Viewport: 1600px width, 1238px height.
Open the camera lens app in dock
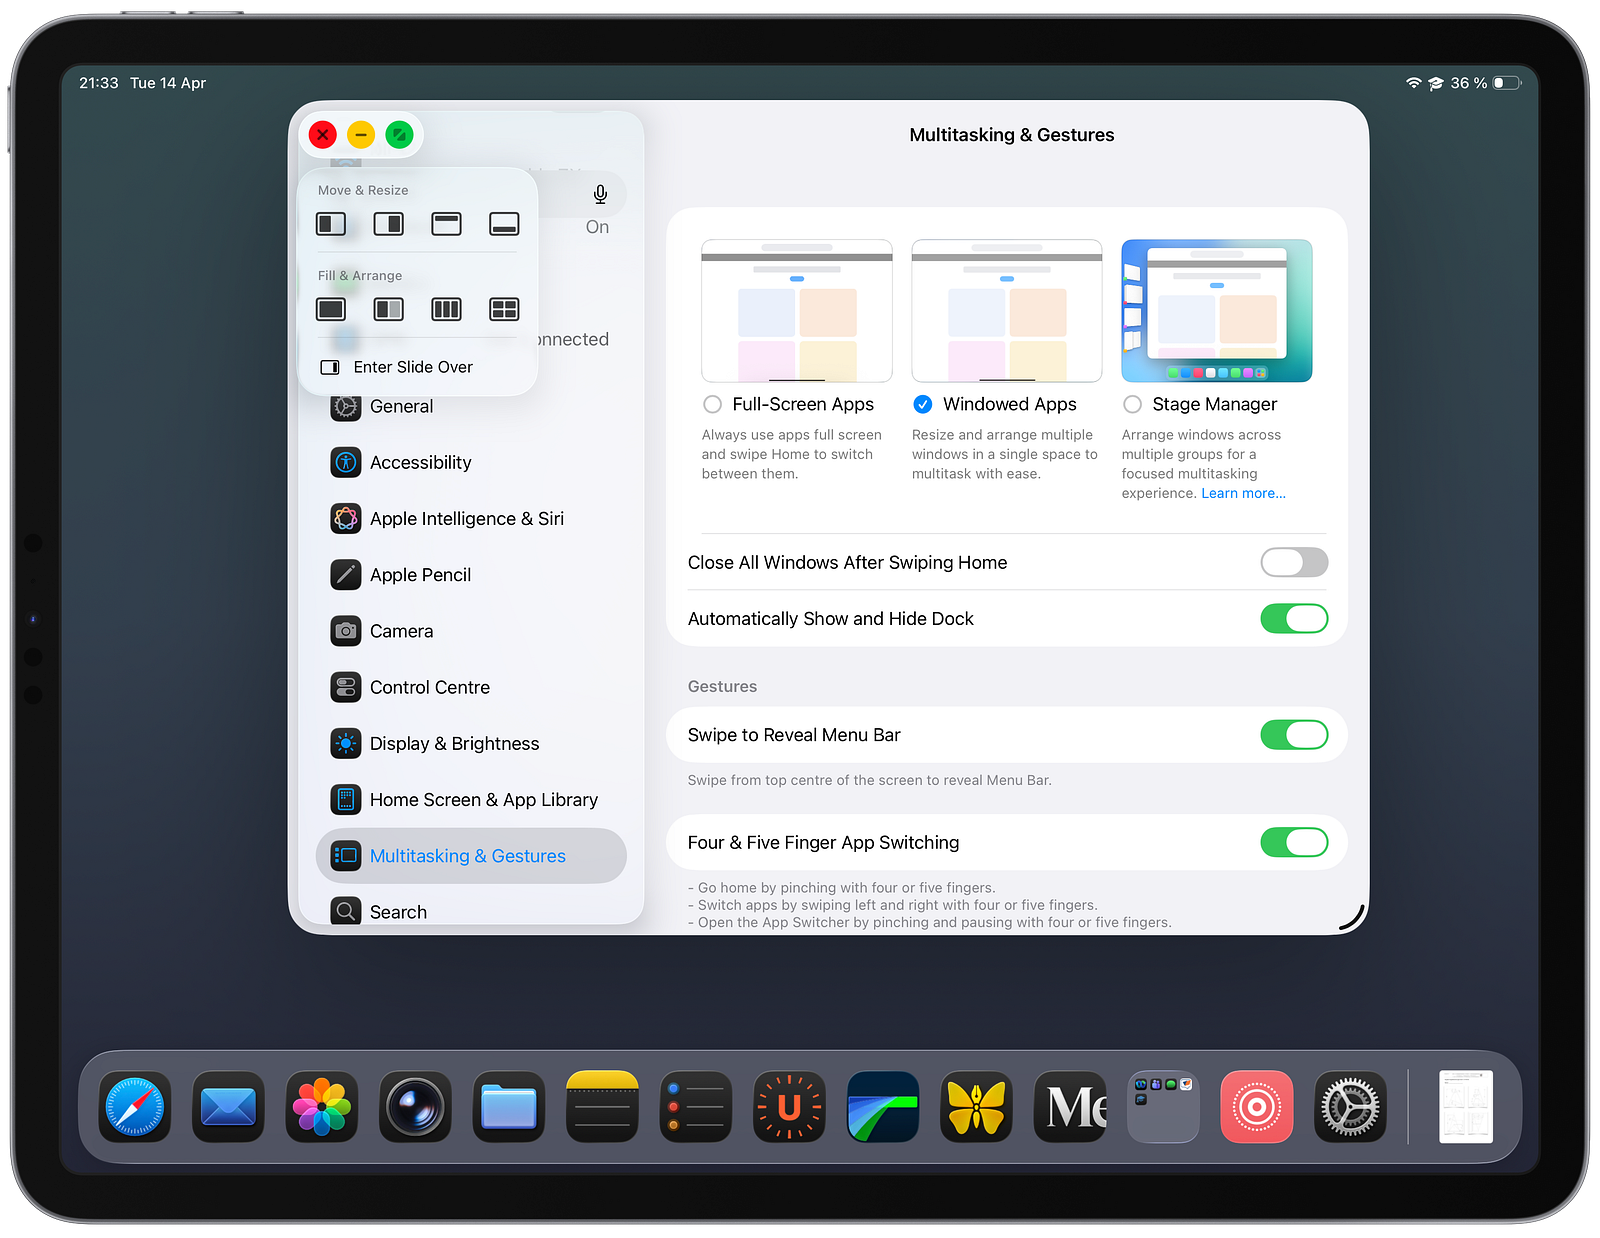click(415, 1107)
